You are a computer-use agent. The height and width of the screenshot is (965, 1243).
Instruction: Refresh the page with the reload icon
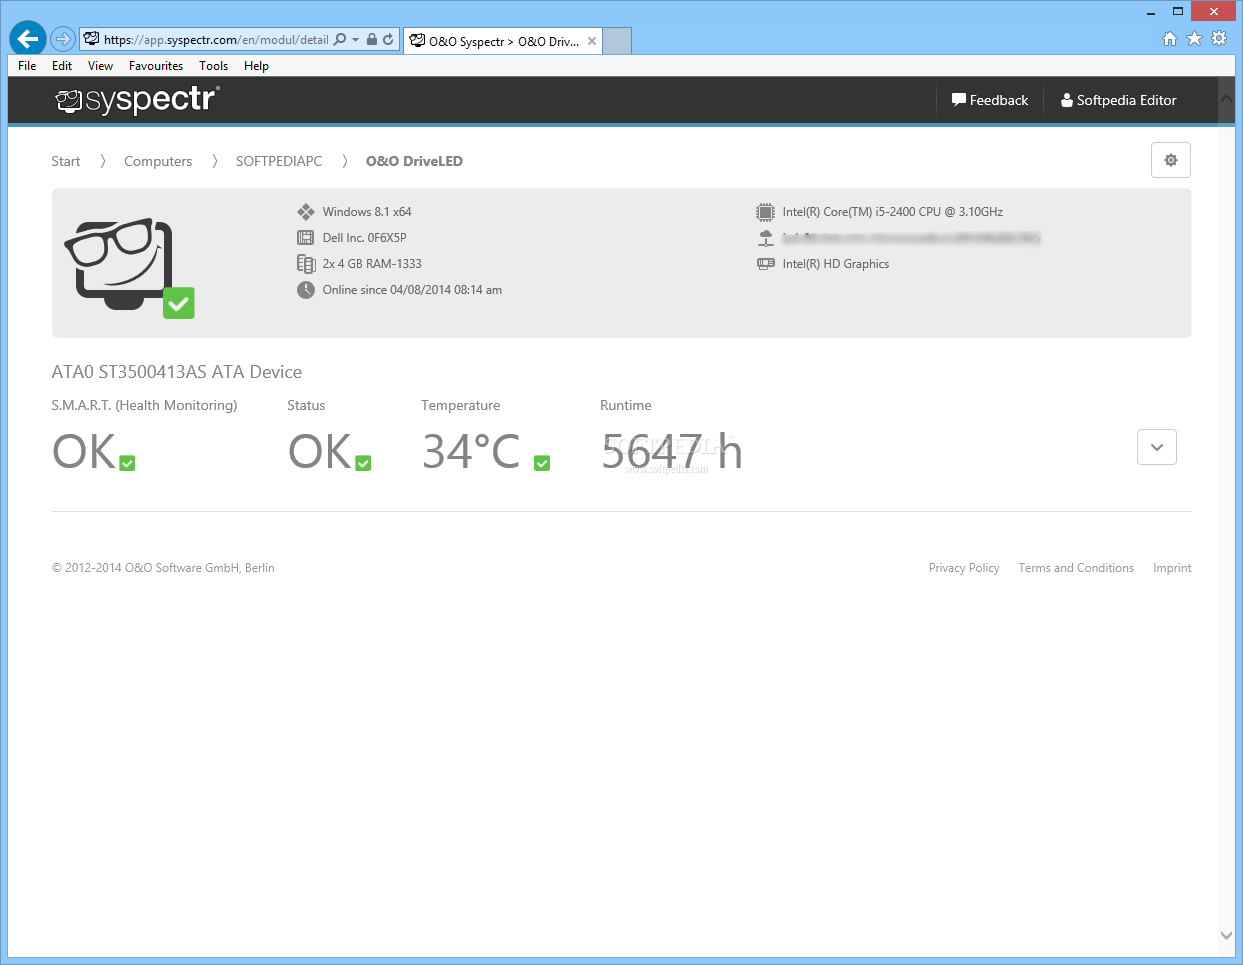click(388, 39)
